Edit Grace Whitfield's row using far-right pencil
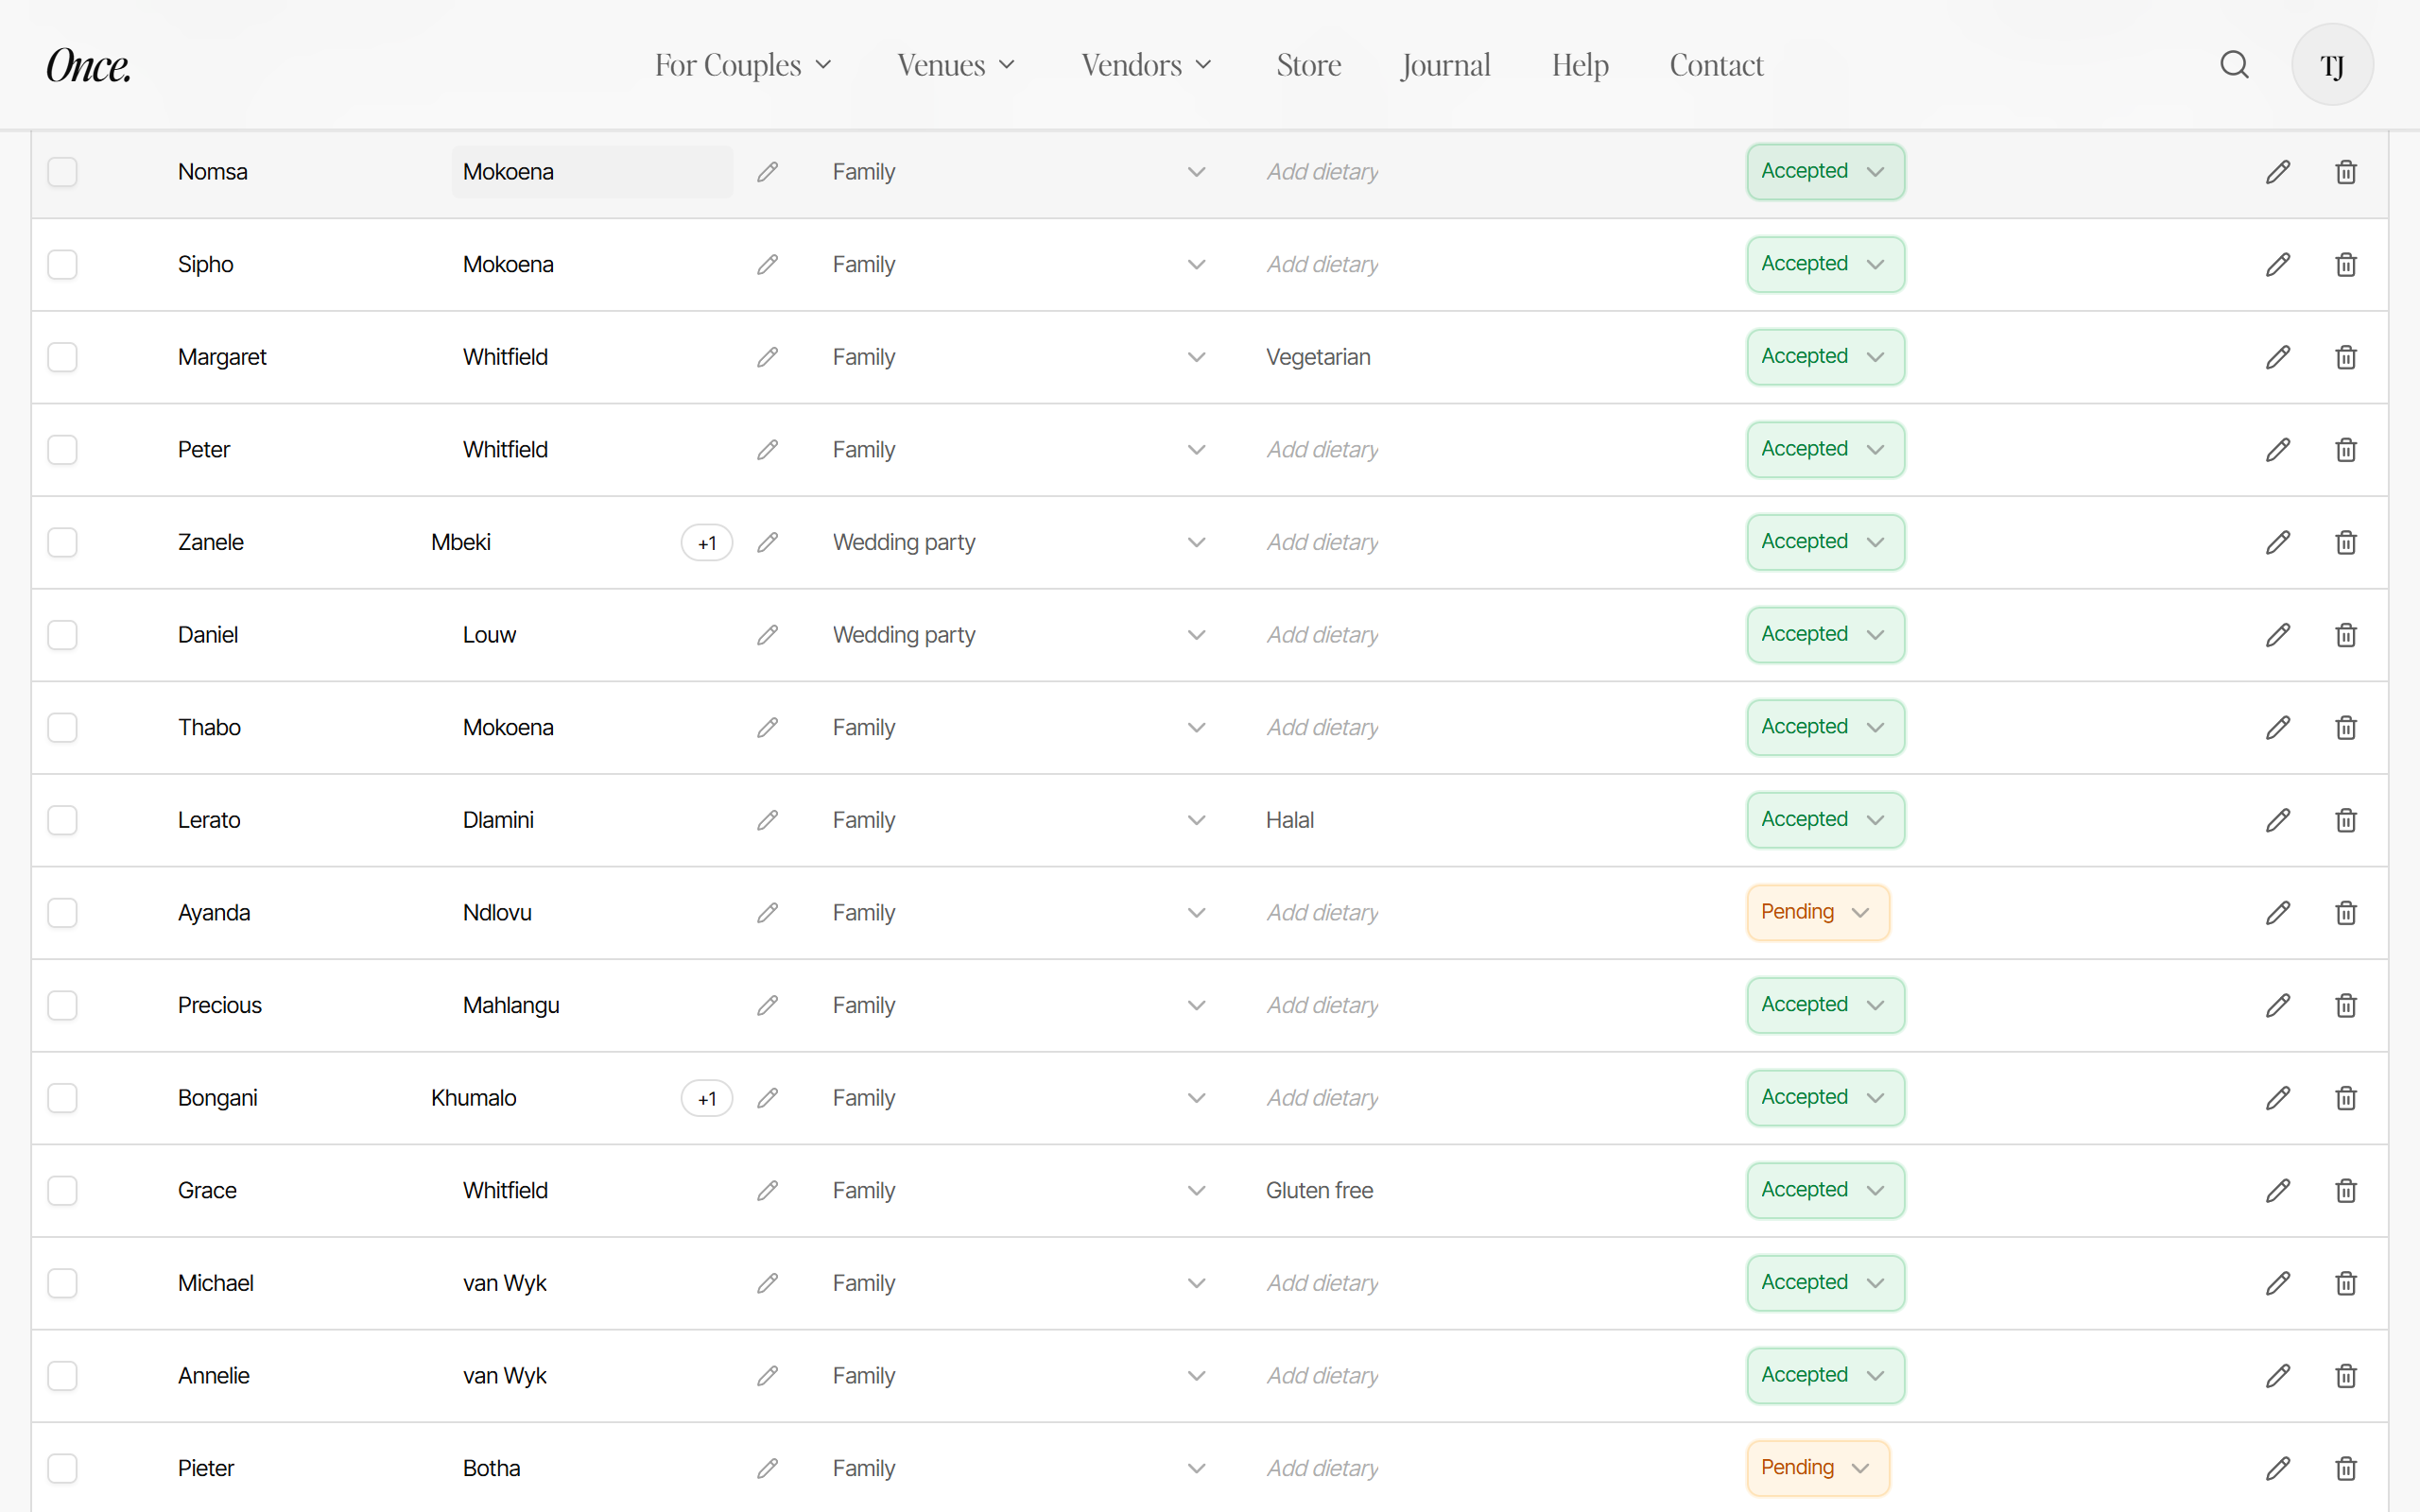Image resolution: width=2420 pixels, height=1512 pixels. click(x=2278, y=1191)
